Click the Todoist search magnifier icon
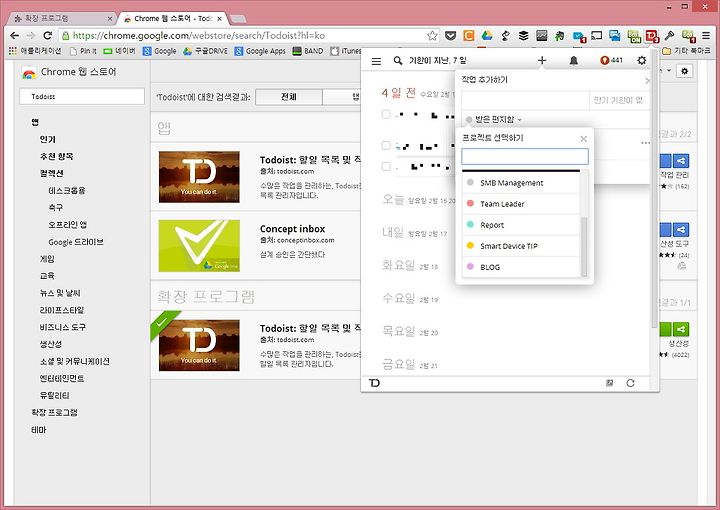Image resolution: width=720 pixels, height=510 pixels. tap(398, 61)
